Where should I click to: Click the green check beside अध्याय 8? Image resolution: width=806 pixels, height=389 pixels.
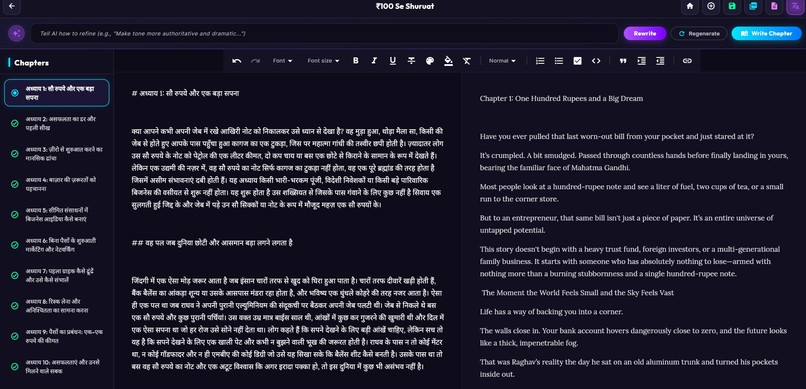pyautogui.click(x=15, y=306)
